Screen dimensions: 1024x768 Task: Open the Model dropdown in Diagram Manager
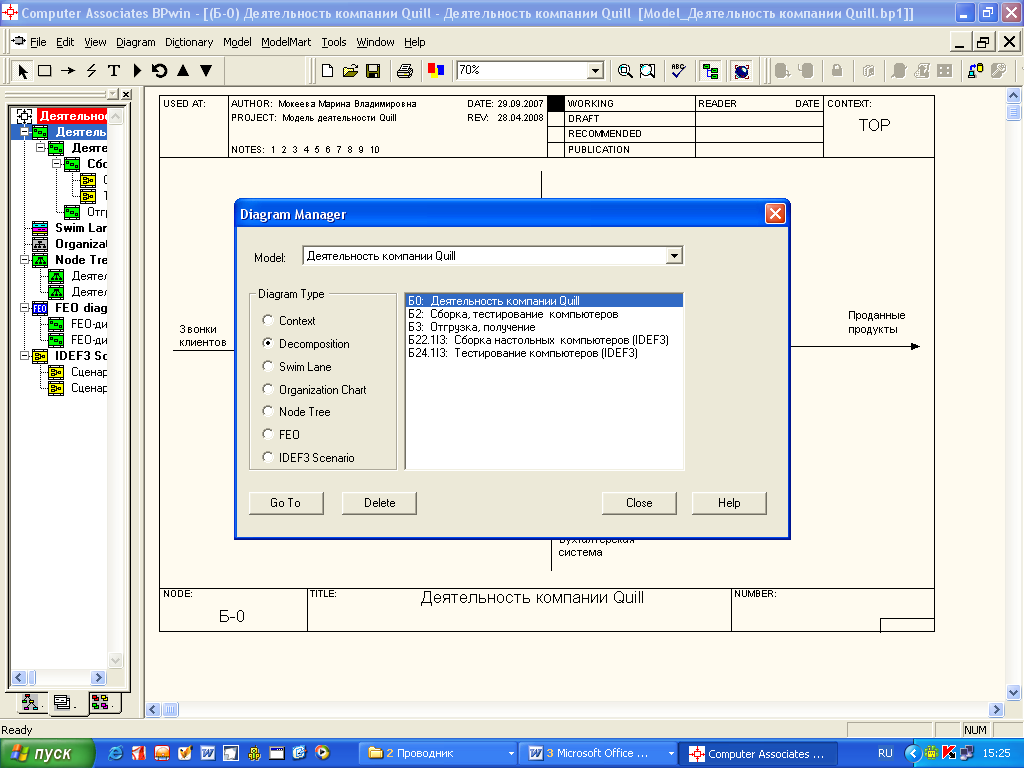click(675, 256)
